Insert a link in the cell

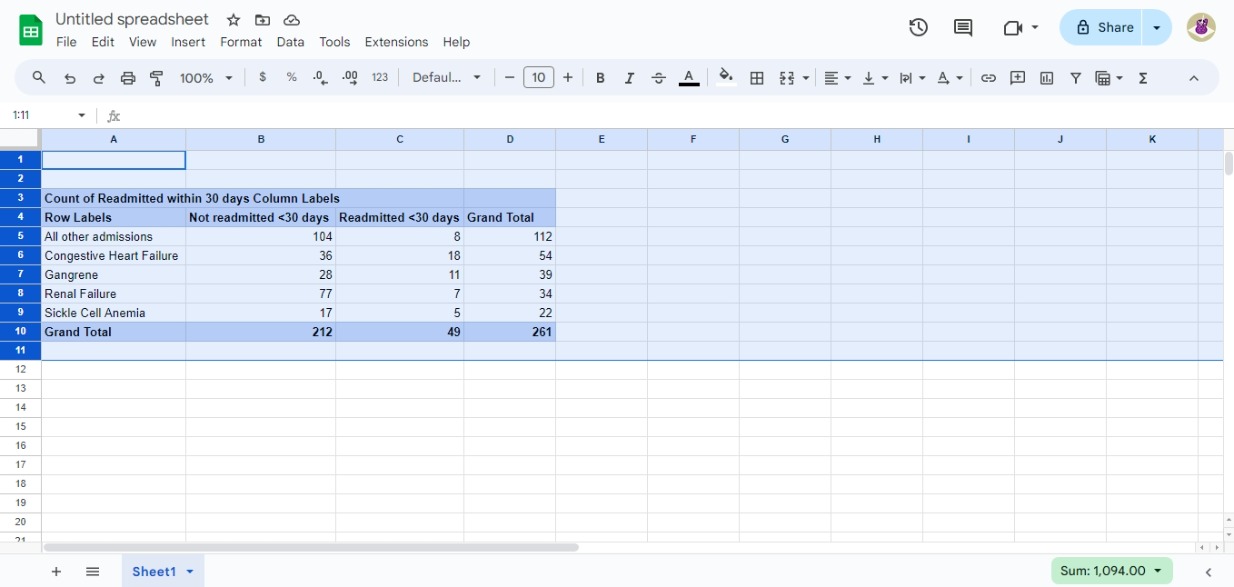[989, 77]
